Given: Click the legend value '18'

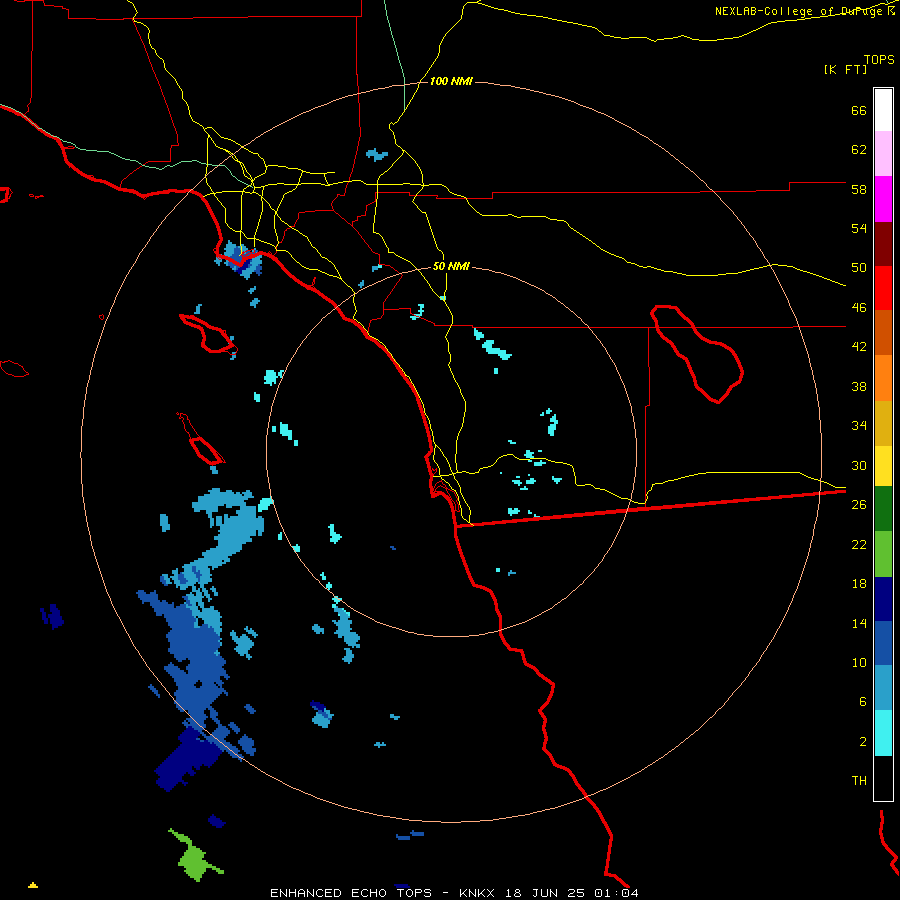Looking at the screenshot, I should pos(859,583).
